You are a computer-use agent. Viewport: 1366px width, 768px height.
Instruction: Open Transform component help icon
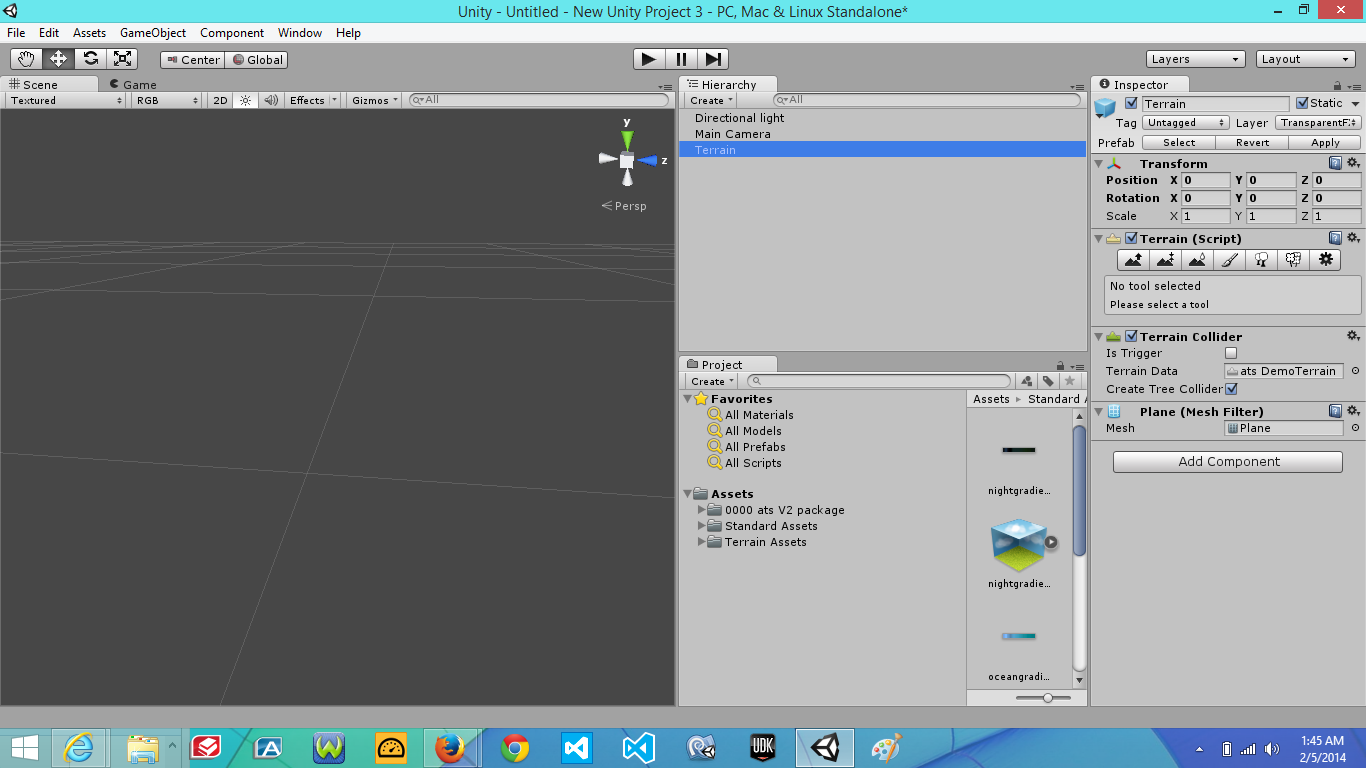(1335, 163)
